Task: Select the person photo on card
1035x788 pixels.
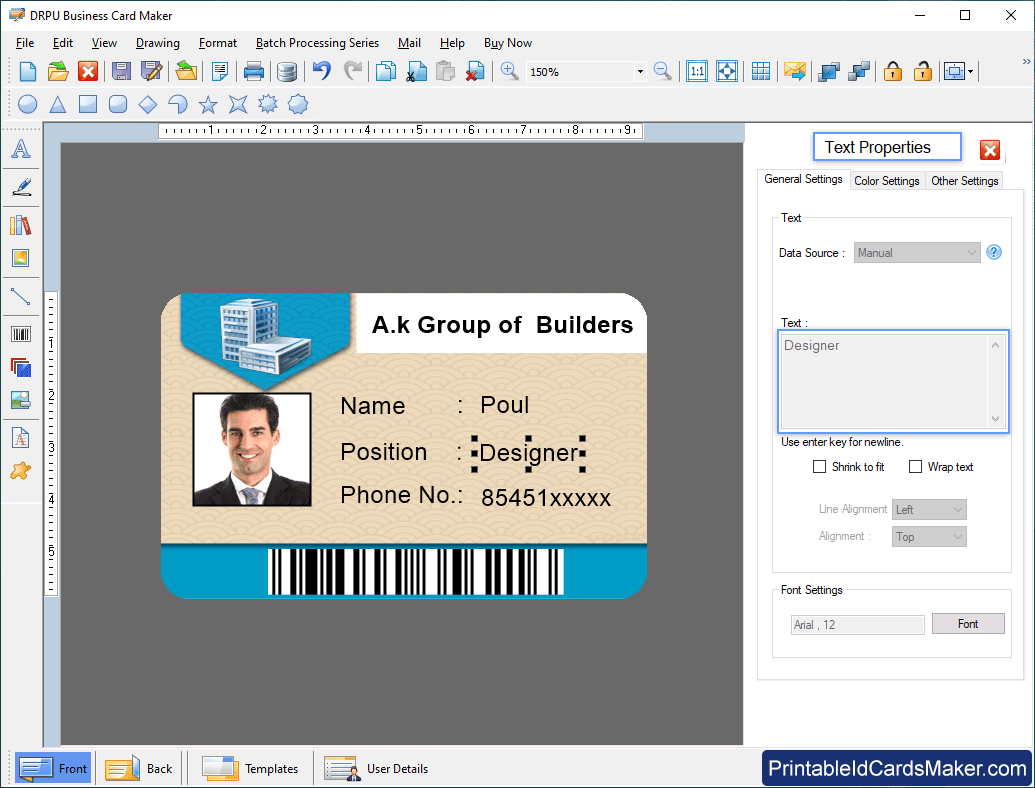Action: click(251, 450)
